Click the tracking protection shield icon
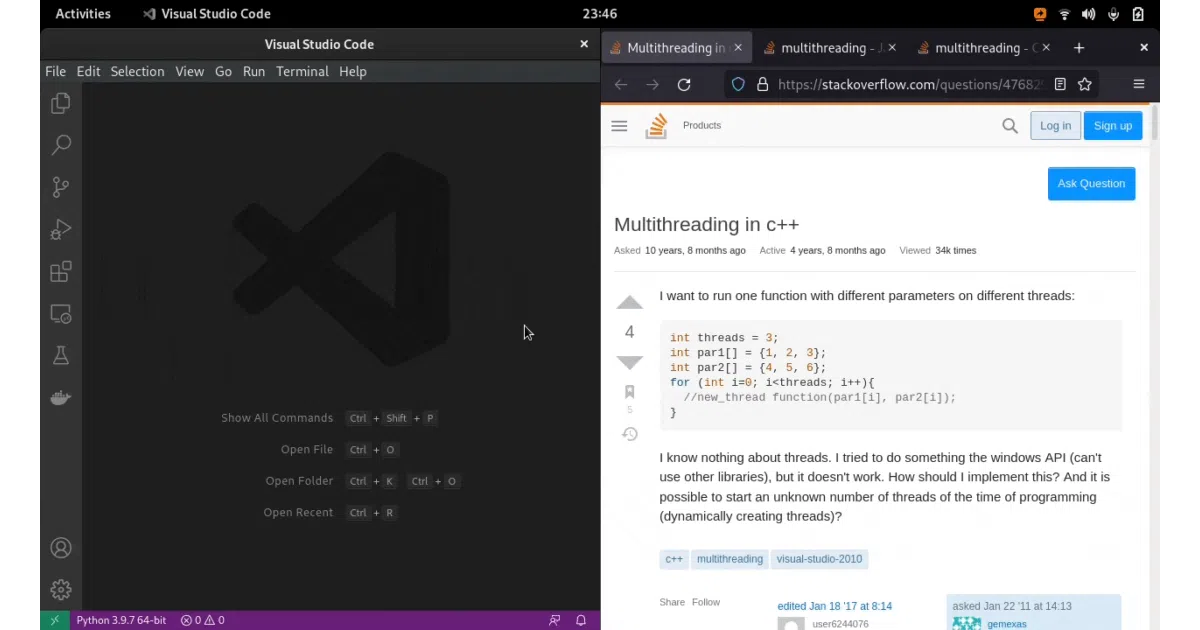The width and height of the screenshot is (1200, 630). click(739, 84)
